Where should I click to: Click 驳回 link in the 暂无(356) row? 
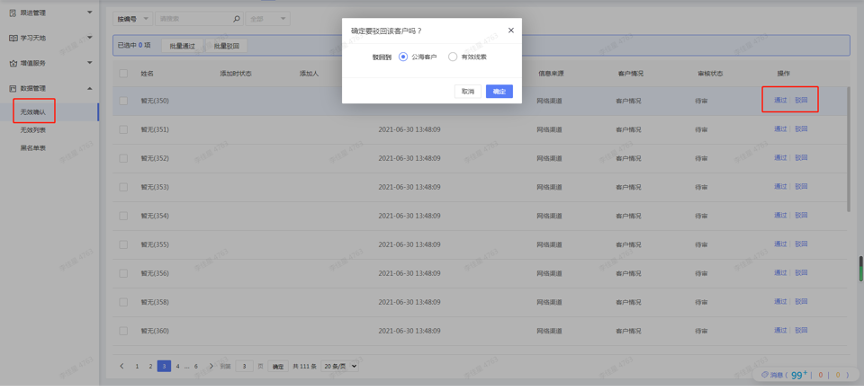coord(801,273)
